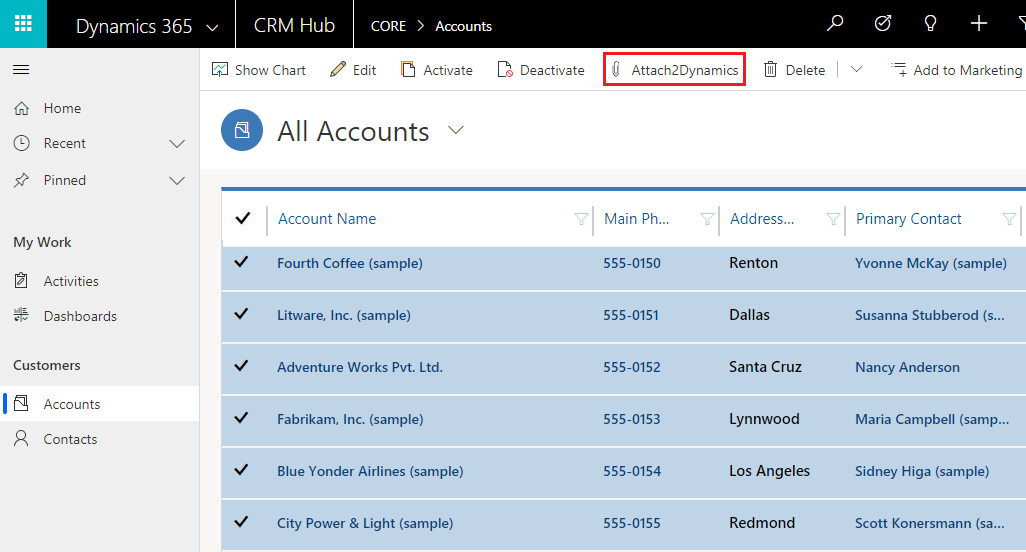
Task: Filter the Address column
Action: [833, 219]
